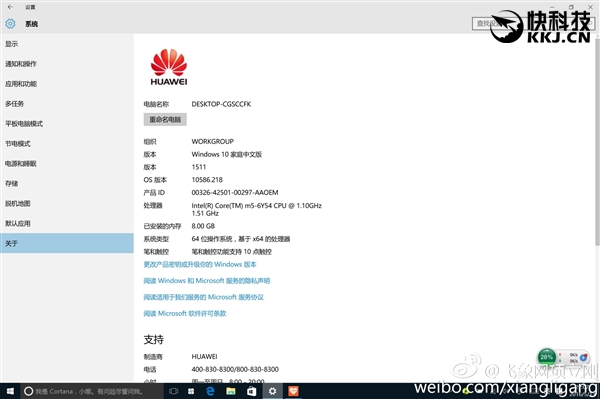Click the Windows 10 家庭中文版 edition text
600x399 pixels.
[227, 154]
